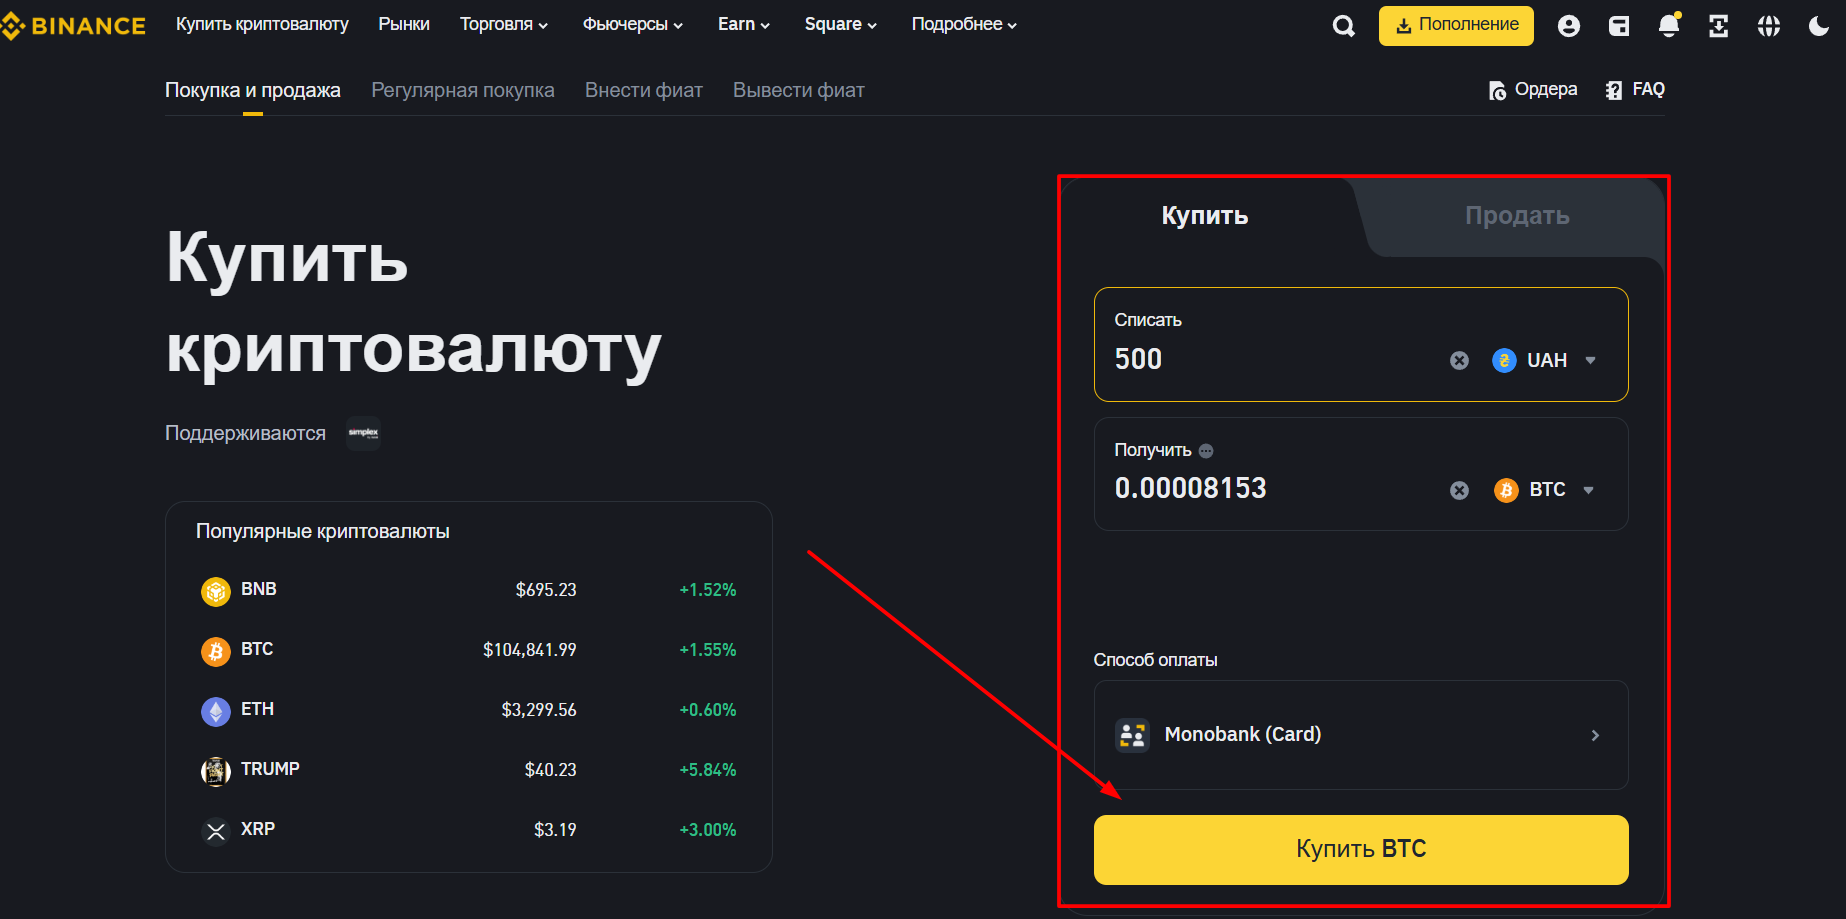Clear the BTC receive amount with X icon
Image resolution: width=1846 pixels, height=919 pixels.
pyautogui.click(x=1460, y=490)
